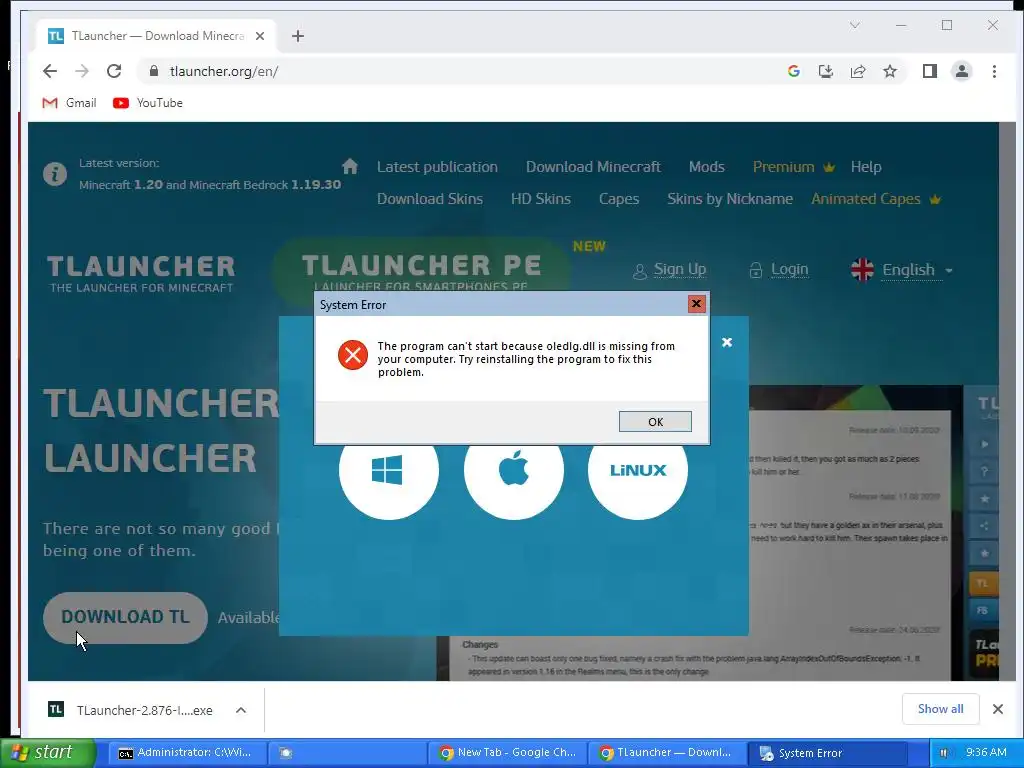Click the 9:36 AM clock

coord(986,752)
